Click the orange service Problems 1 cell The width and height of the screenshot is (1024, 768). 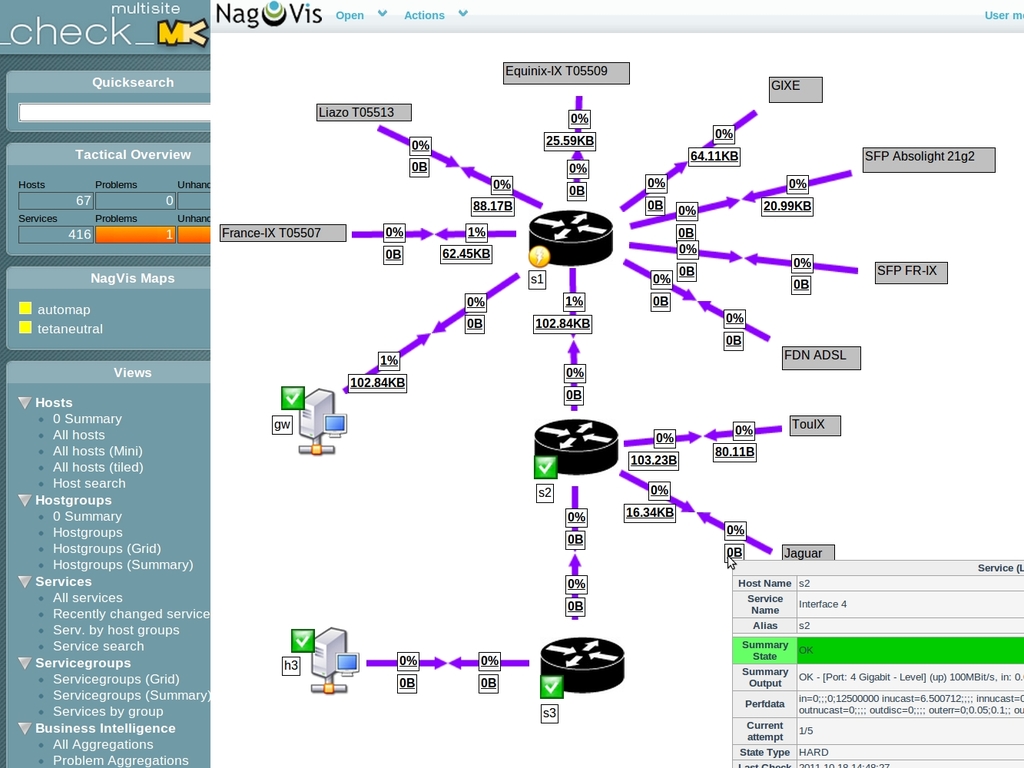(135, 234)
